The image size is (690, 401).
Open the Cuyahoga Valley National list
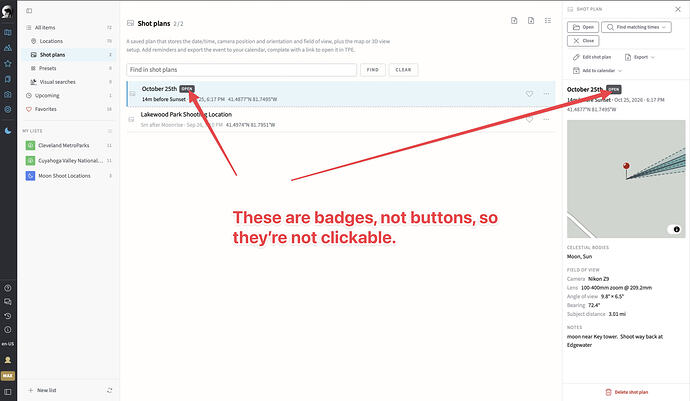pos(69,161)
